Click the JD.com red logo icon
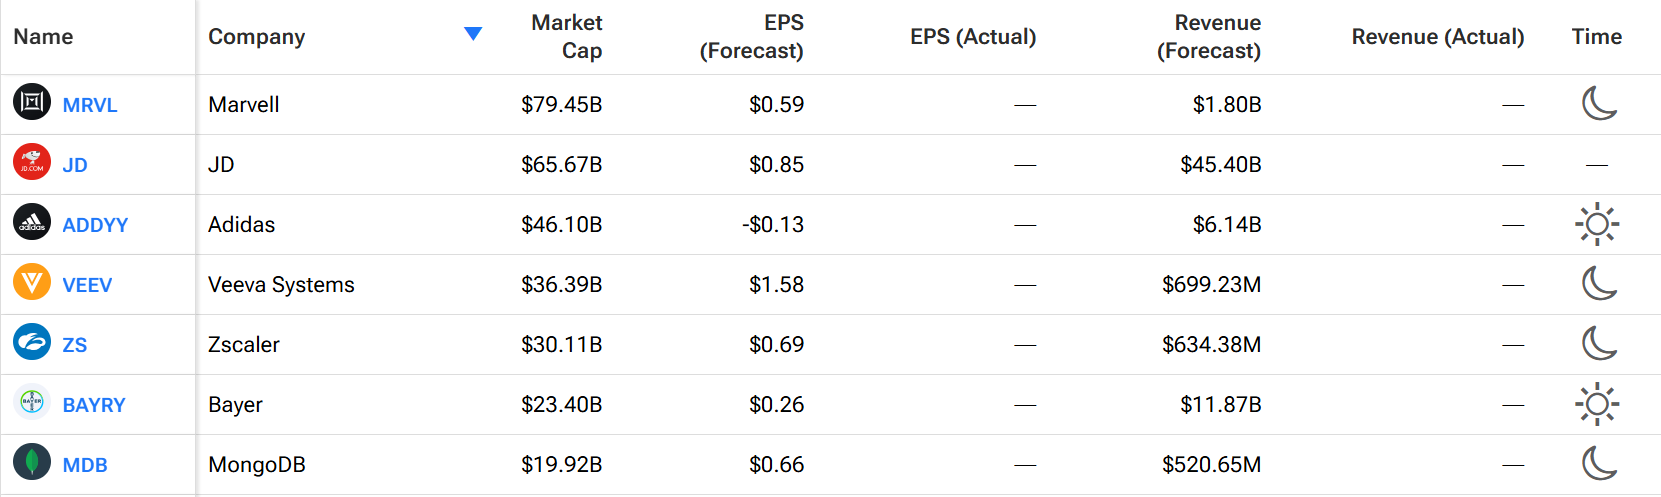The width and height of the screenshot is (1661, 497). pyautogui.click(x=32, y=162)
